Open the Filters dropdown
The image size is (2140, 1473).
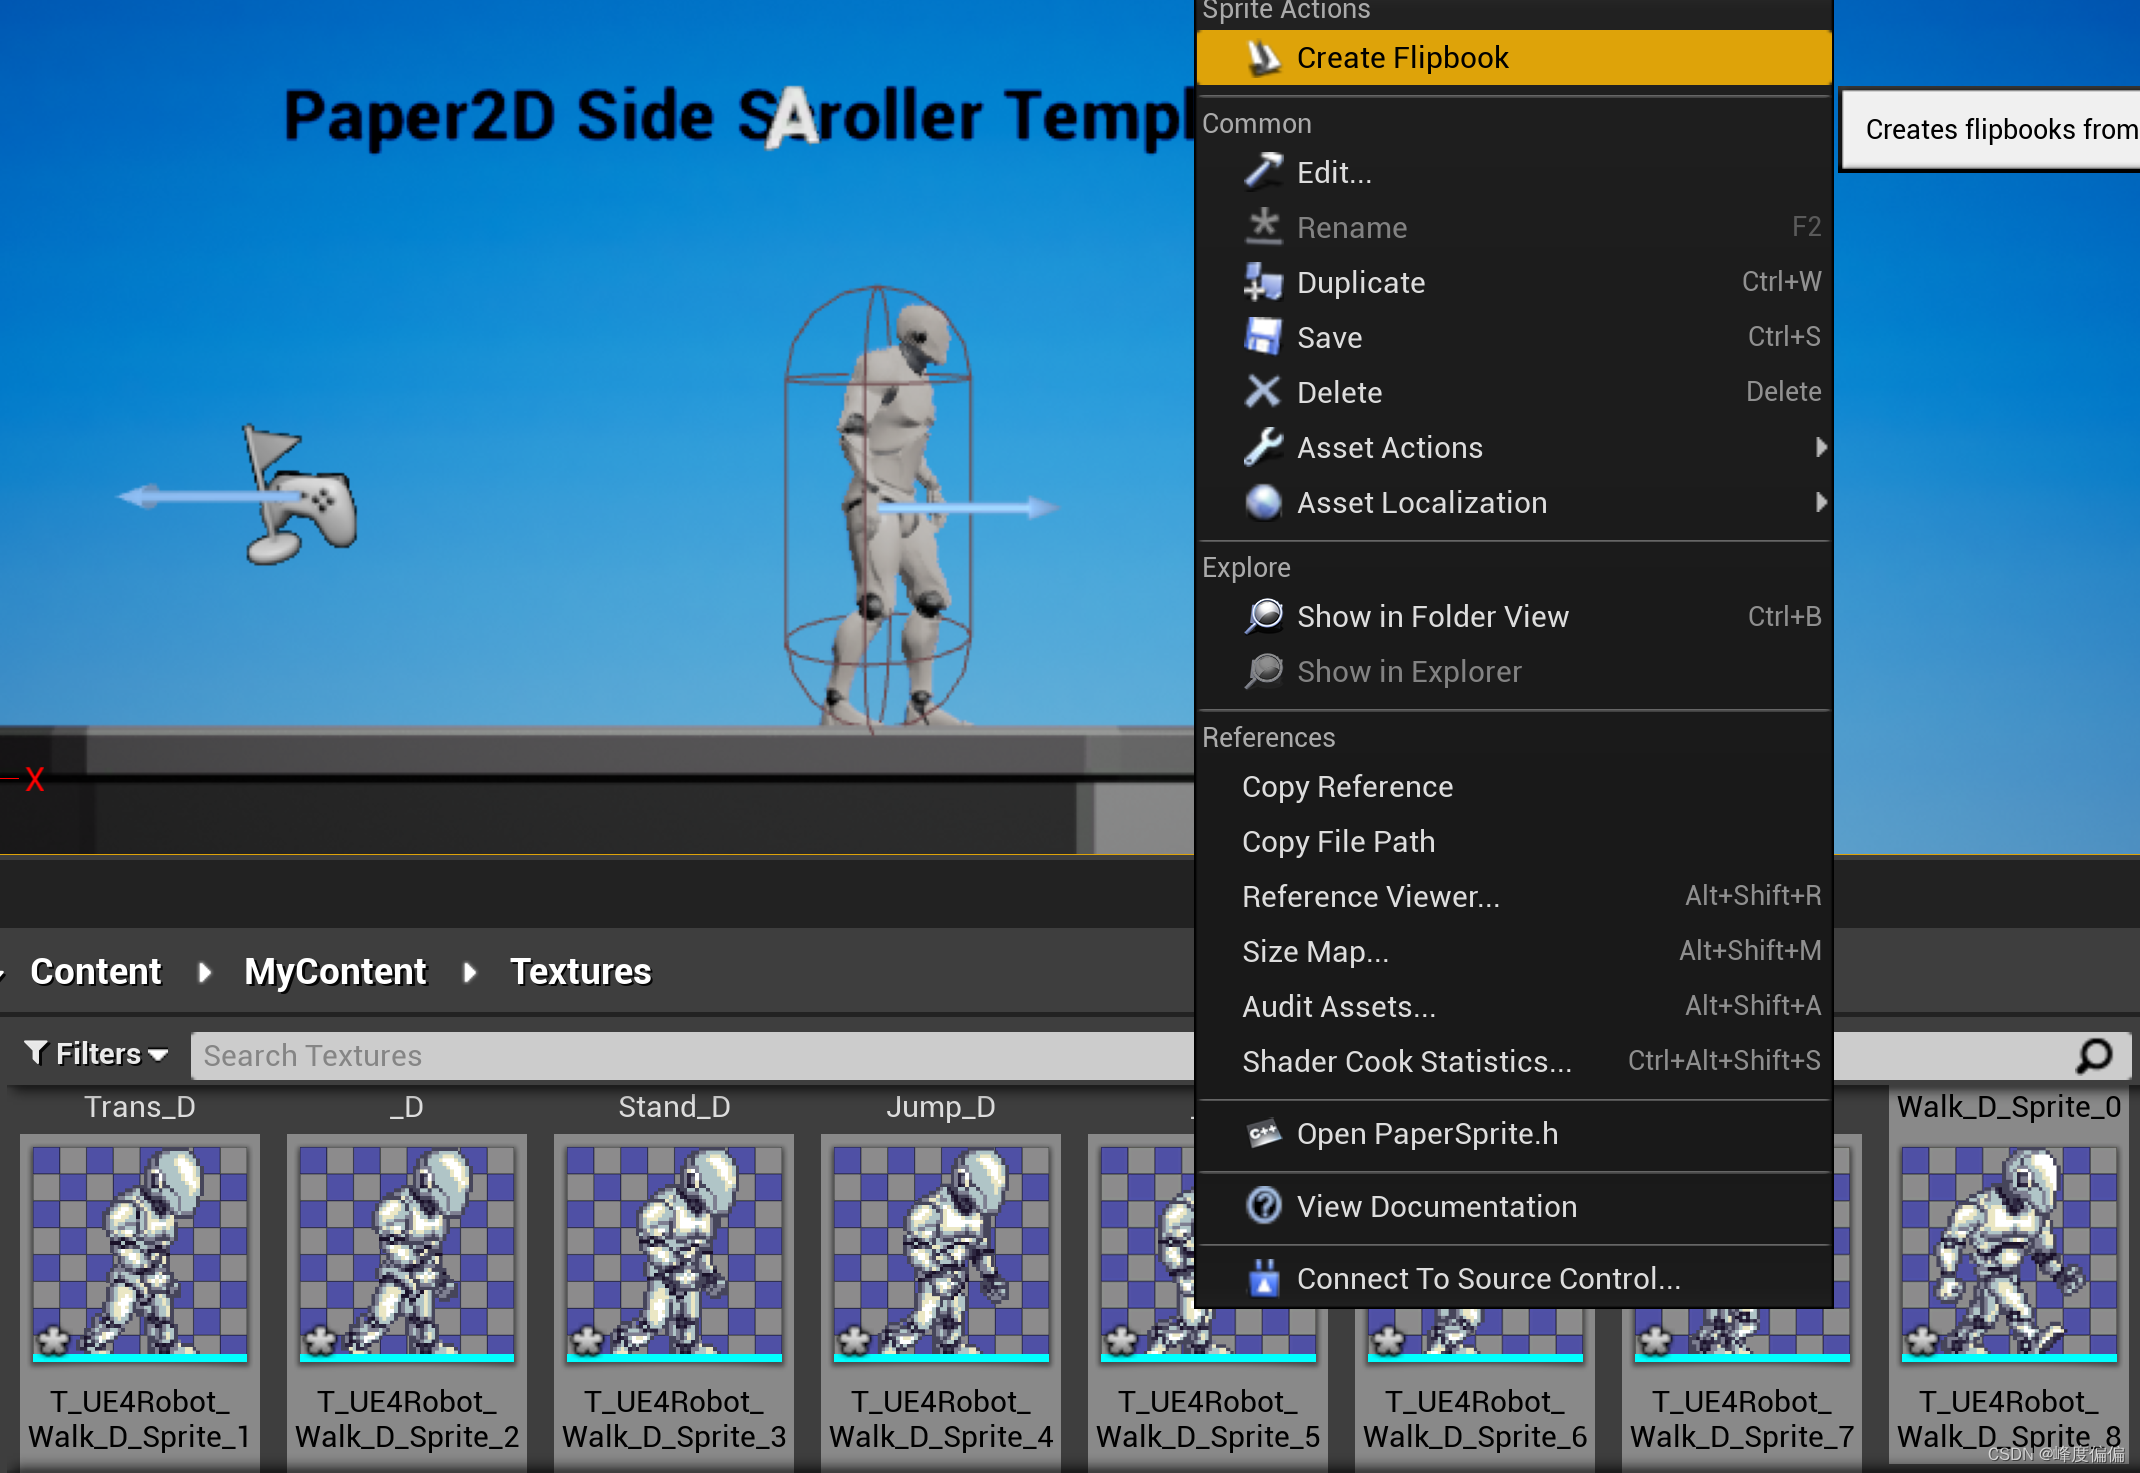pos(93,1054)
